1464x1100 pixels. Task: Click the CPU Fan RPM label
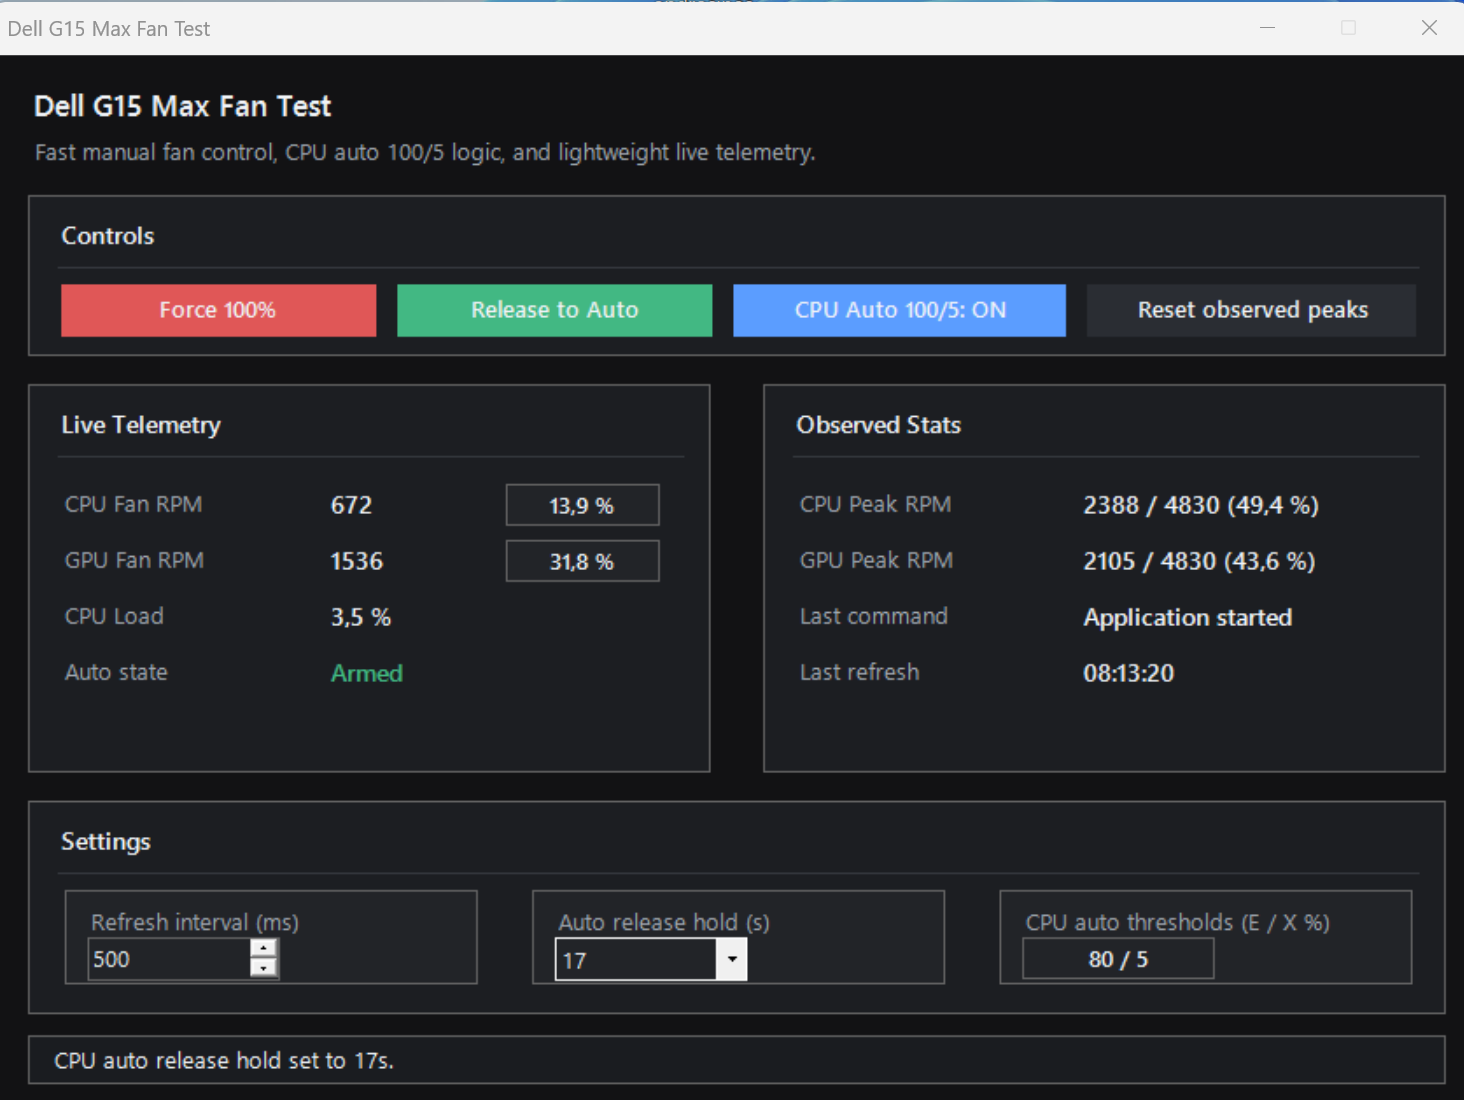click(x=134, y=504)
